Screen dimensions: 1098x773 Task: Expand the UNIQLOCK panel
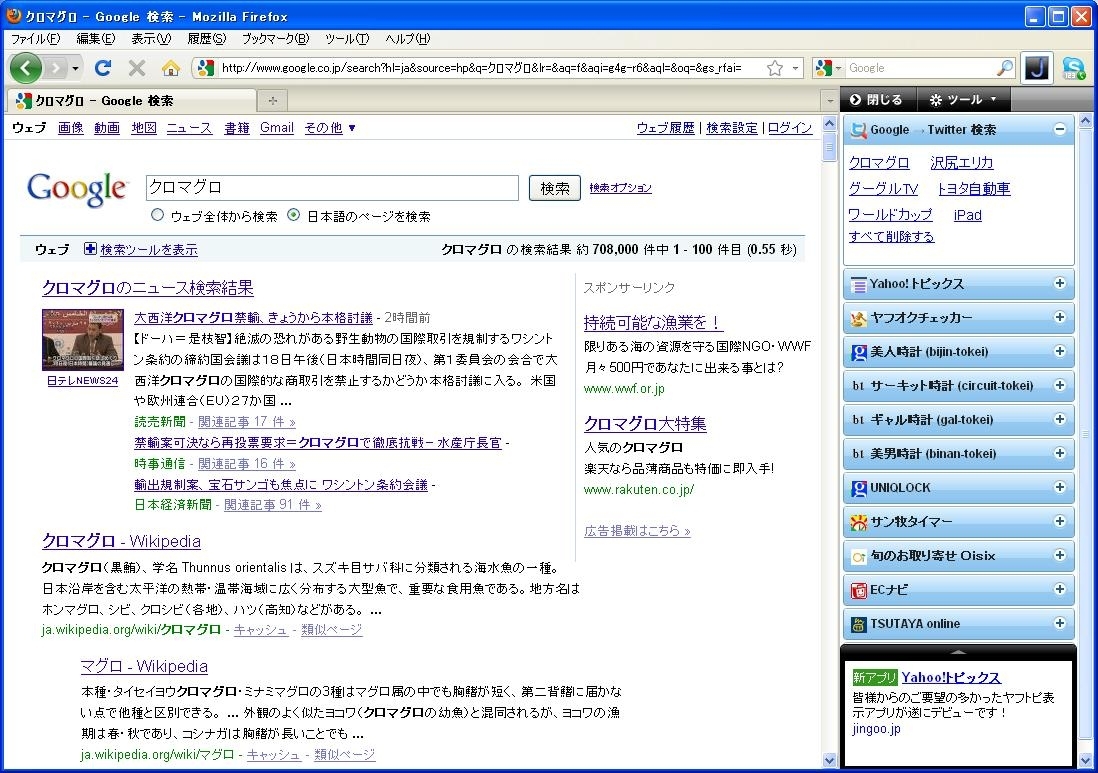tap(1059, 487)
